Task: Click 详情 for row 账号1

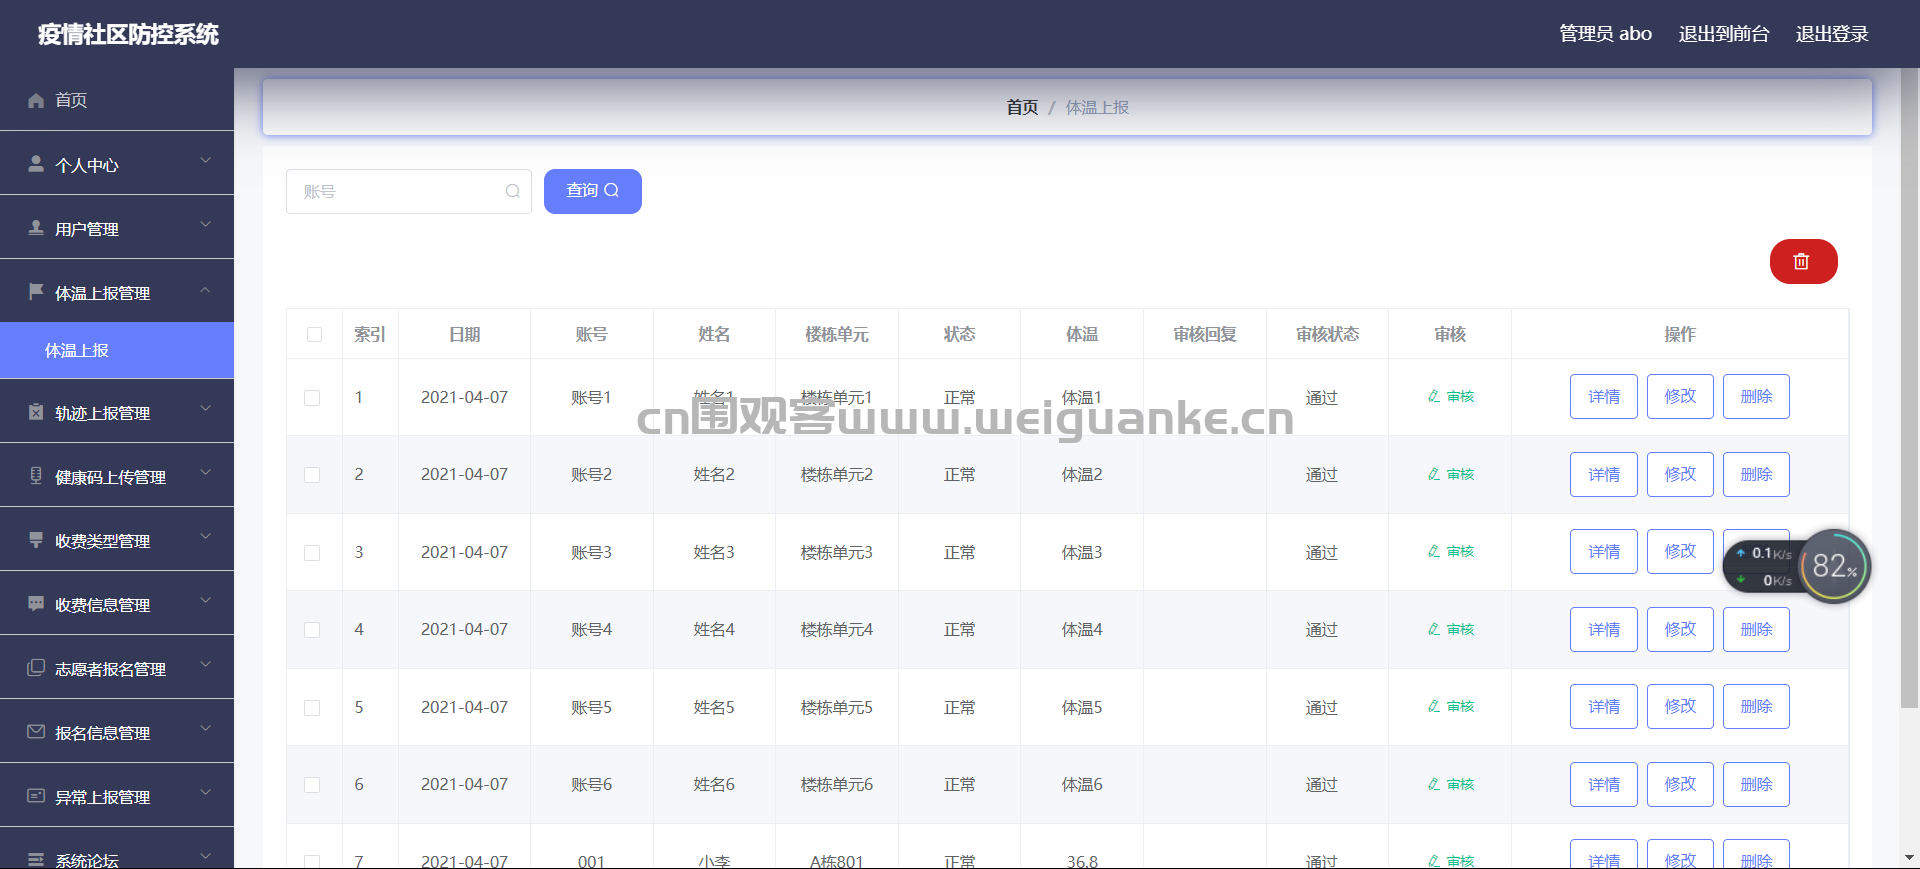Action: coord(1604,396)
